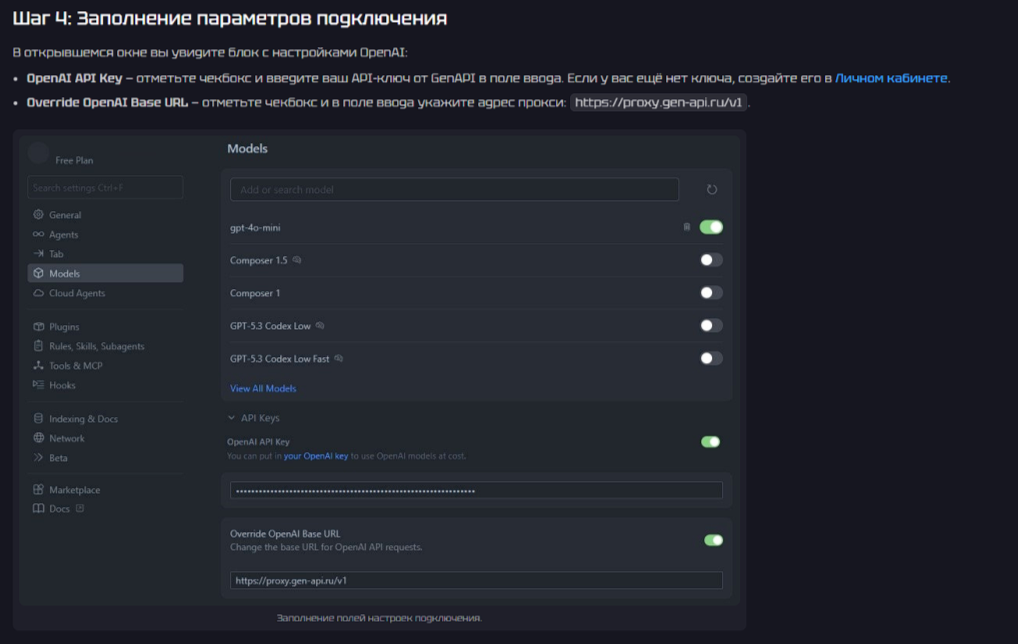Click the View All Models link
Image resolution: width=1018 pixels, height=644 pixels.
(x=263, y=388)
